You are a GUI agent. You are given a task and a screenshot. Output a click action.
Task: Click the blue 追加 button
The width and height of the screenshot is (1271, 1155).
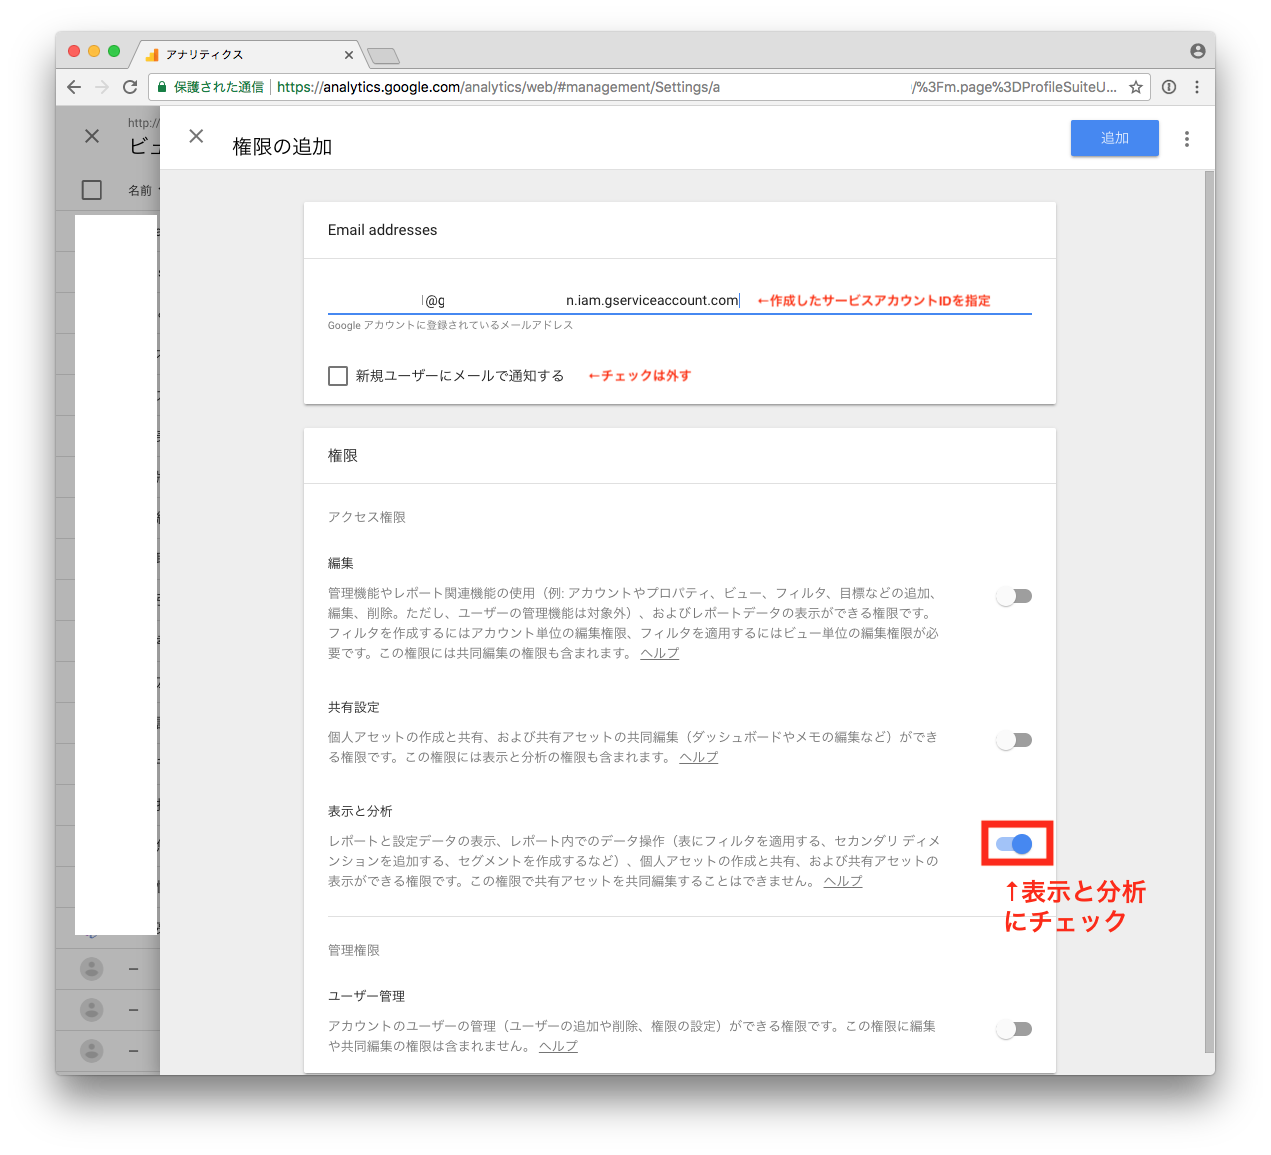tap(1114, 138)
